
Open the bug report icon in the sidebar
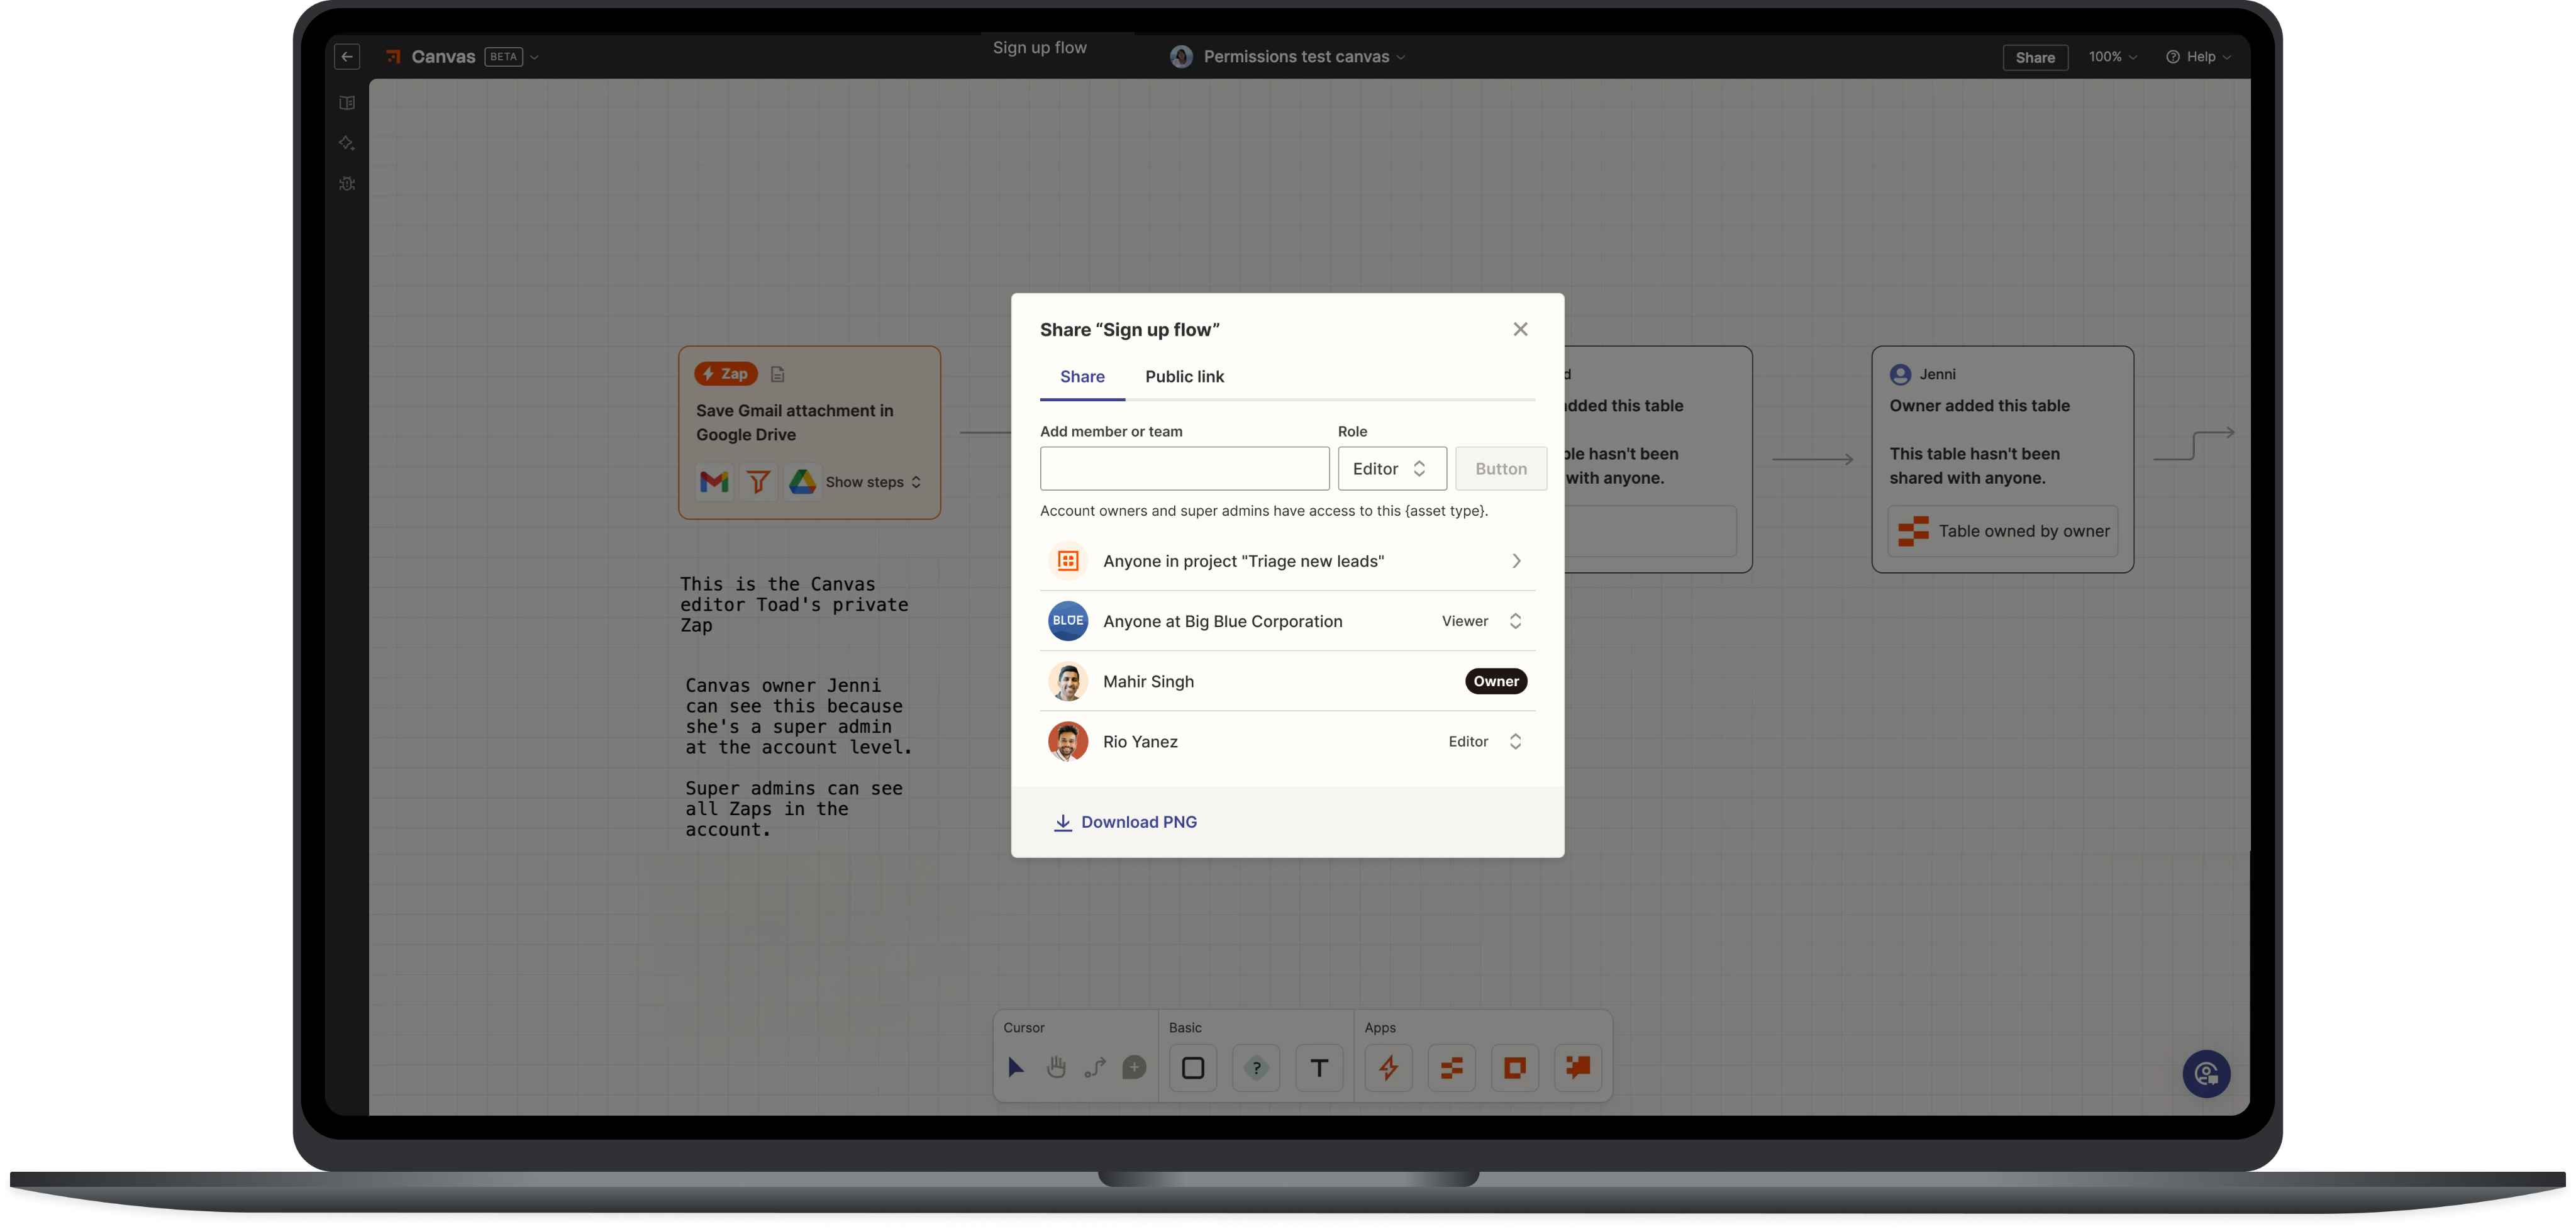346,184
